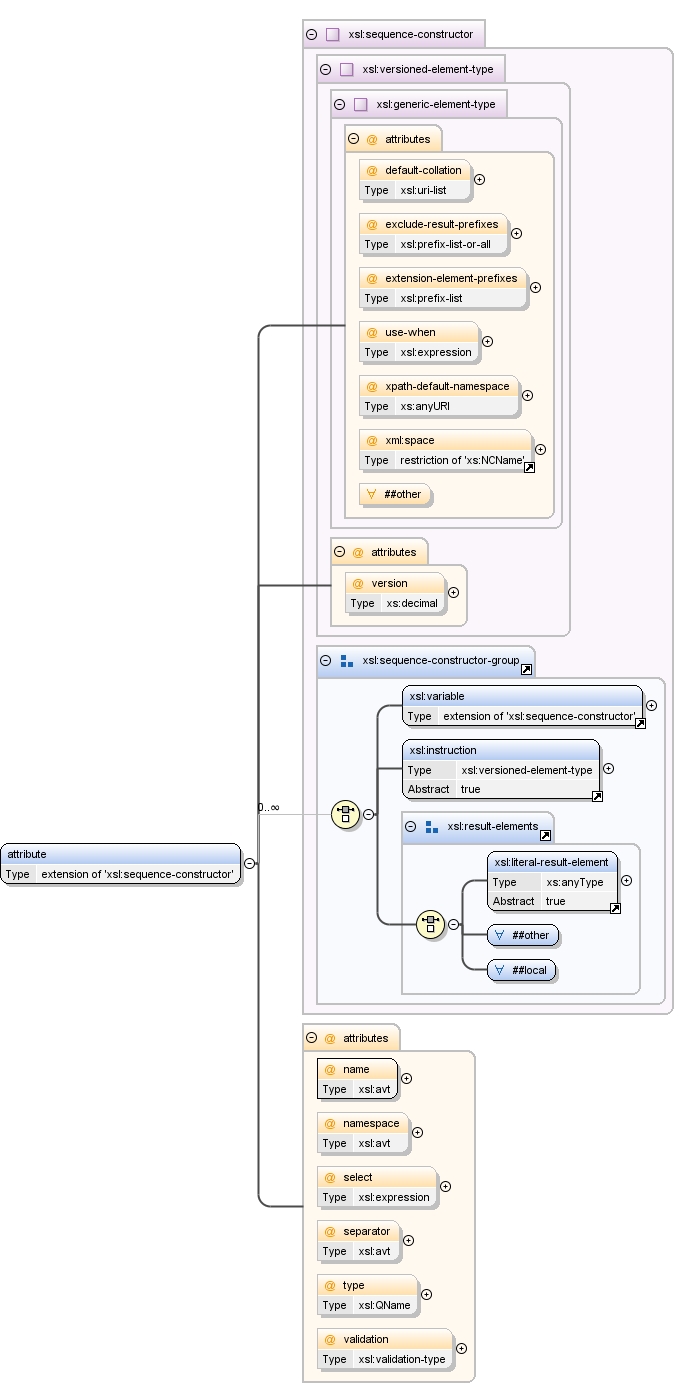Screen dimensions: 680x1384
Task: Expand separator attribute details
Action: pyautogui.click(x=408, y=1241)
